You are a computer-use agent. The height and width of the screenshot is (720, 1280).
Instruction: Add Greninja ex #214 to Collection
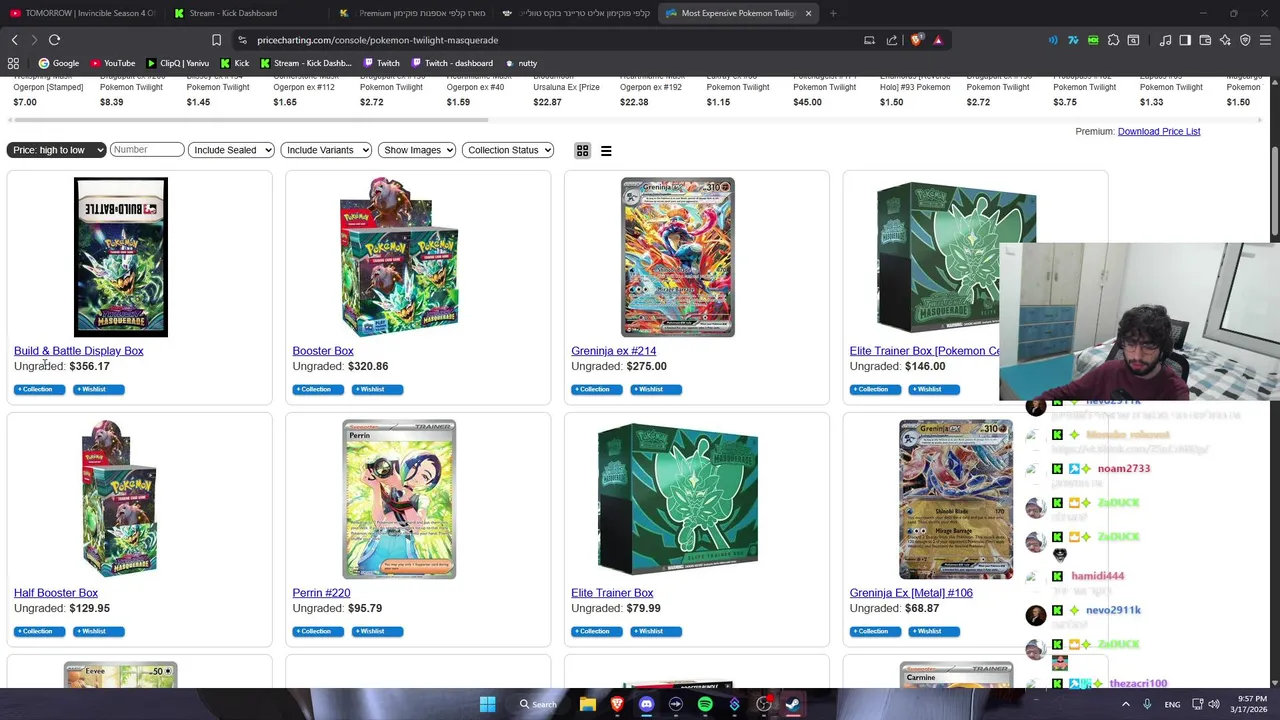click(x=597, y=389)
